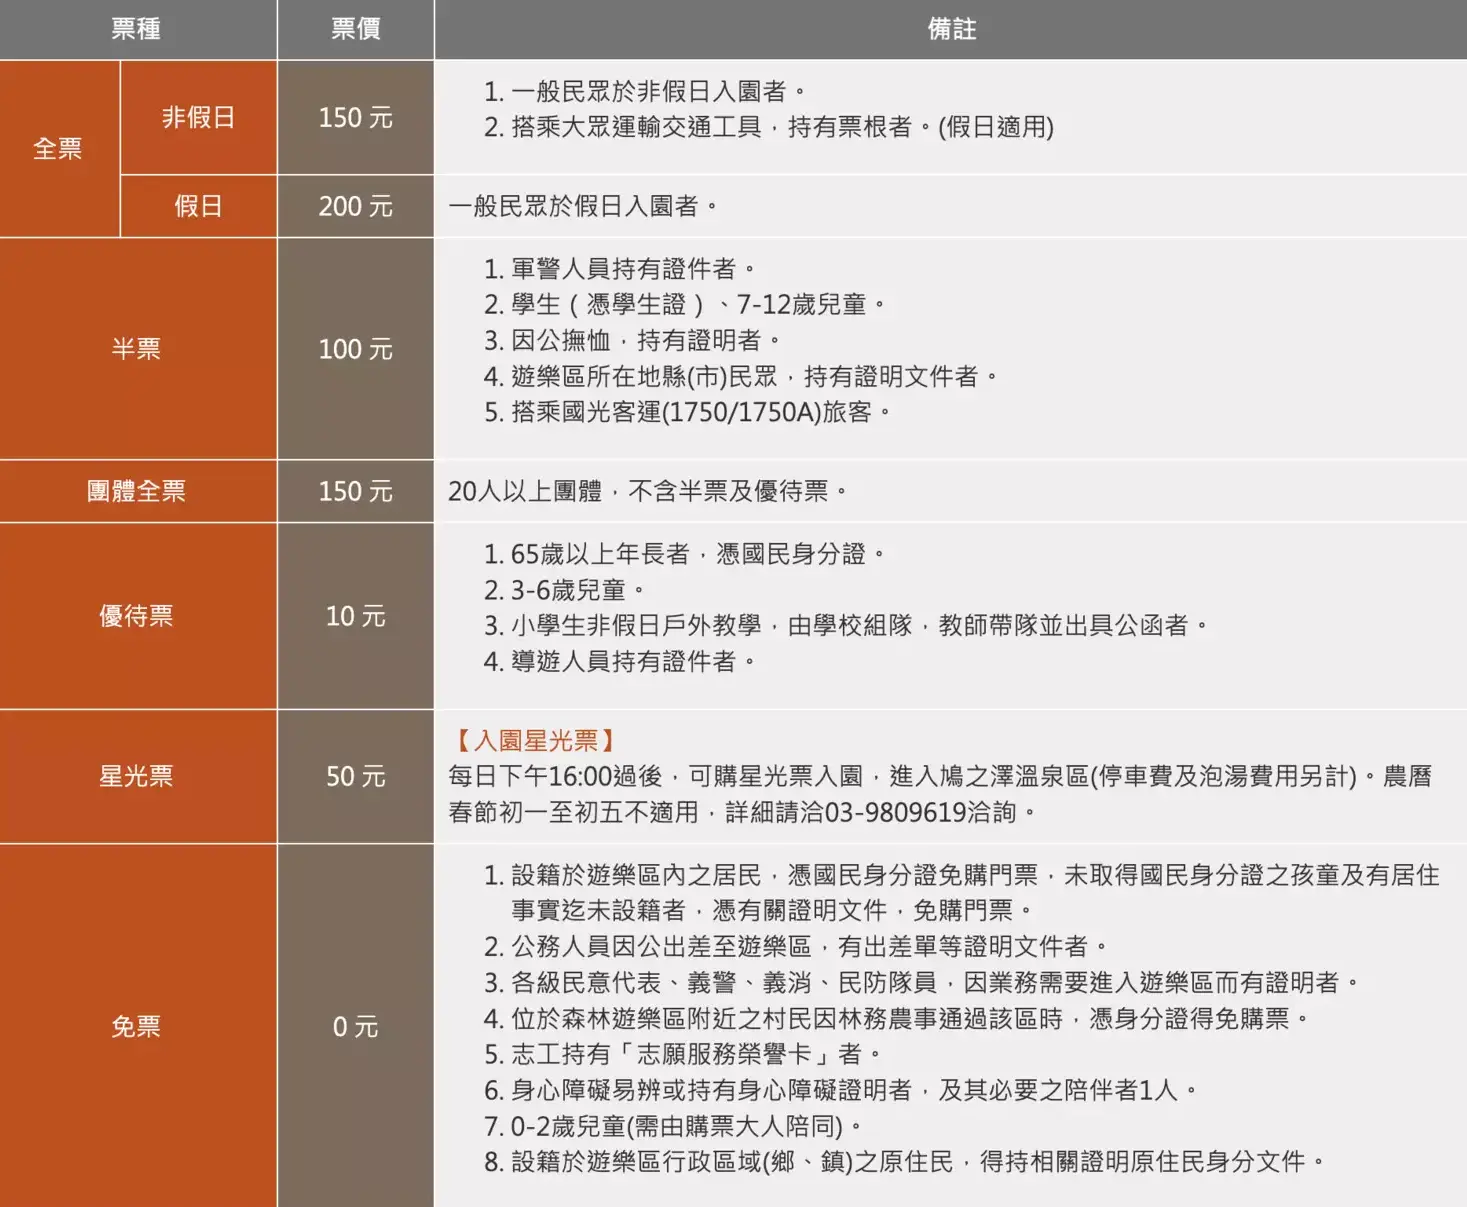Click the 票種 column header

coord(137,28)
